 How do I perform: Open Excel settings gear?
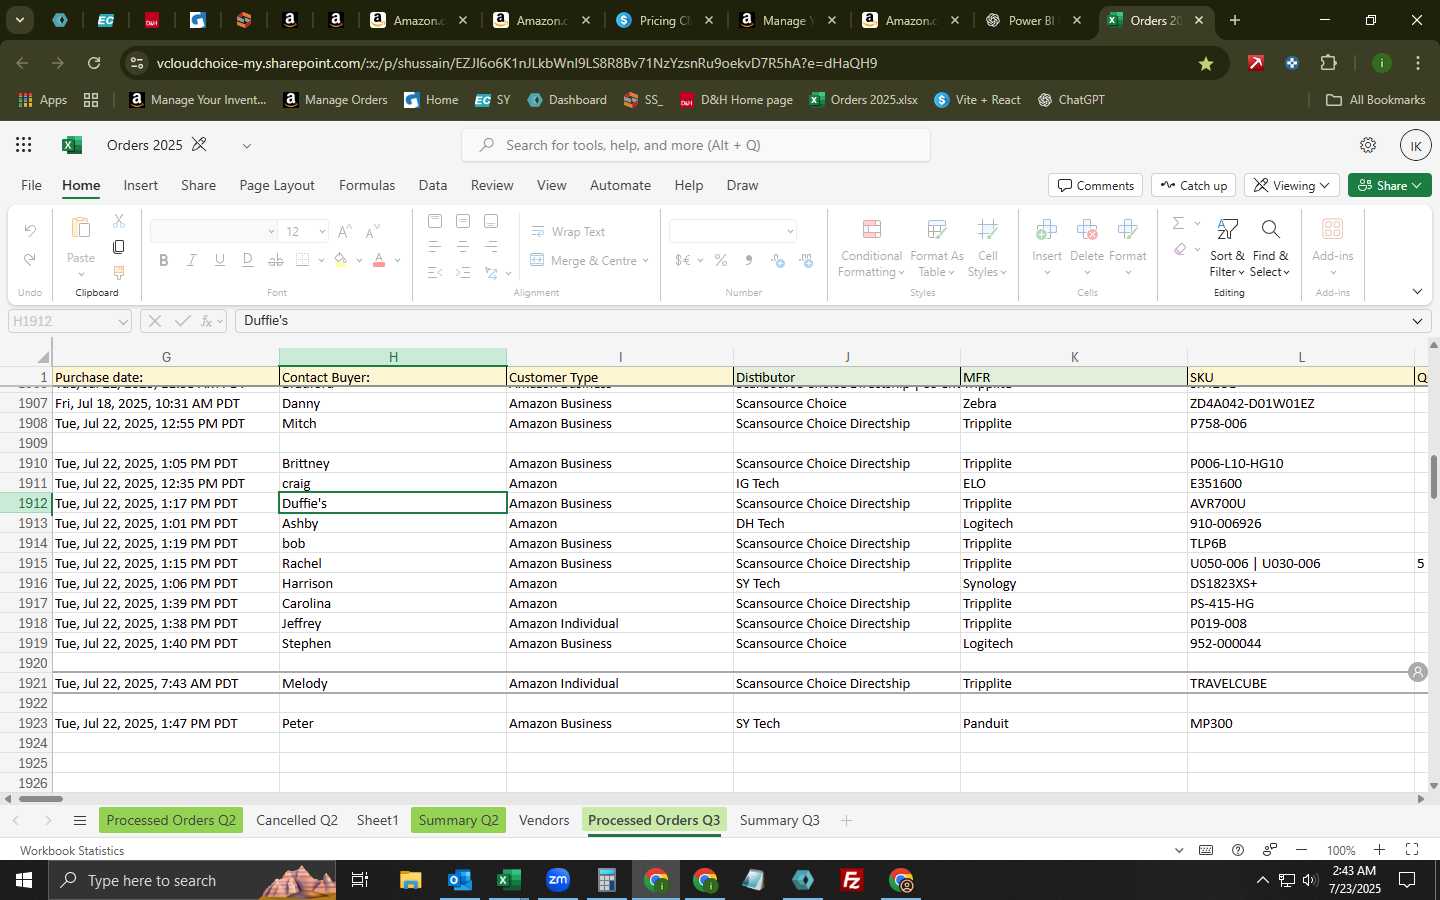tap(1368, 145)
